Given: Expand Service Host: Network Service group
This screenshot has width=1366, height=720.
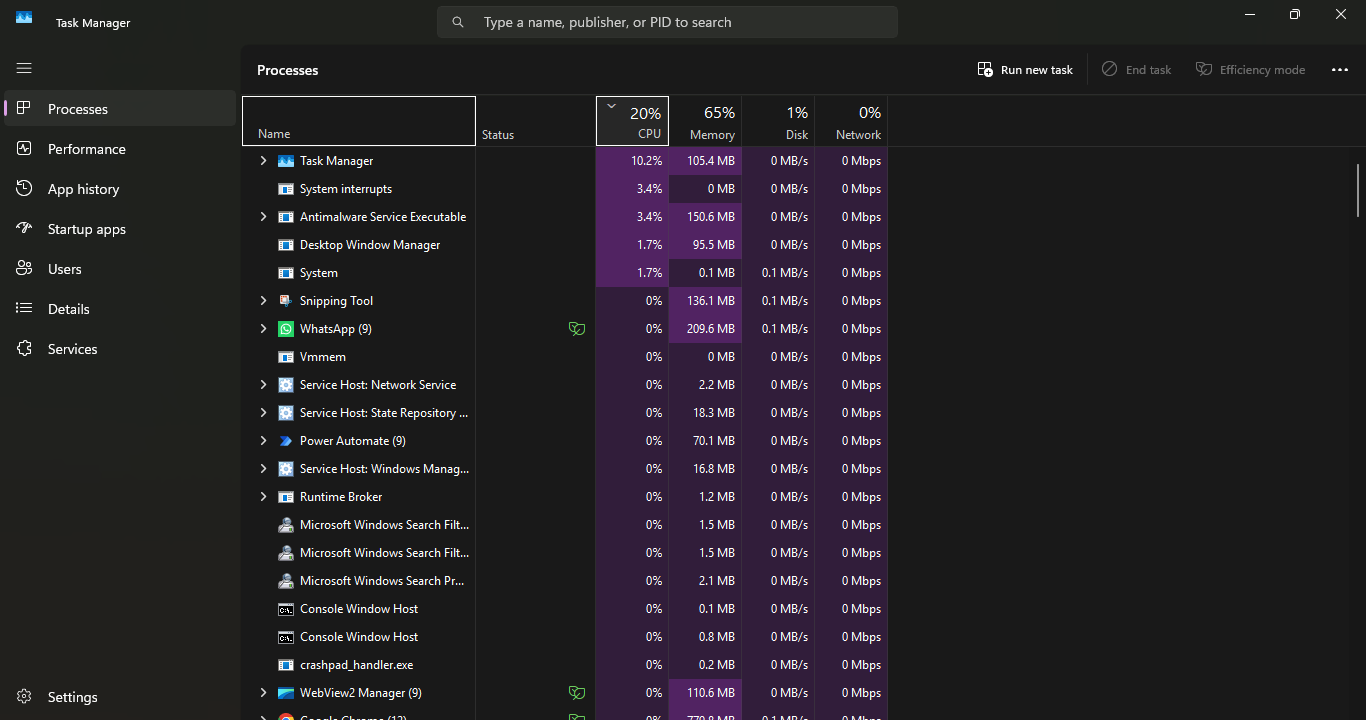Looking at the screenshot, I should coord(263,385).
